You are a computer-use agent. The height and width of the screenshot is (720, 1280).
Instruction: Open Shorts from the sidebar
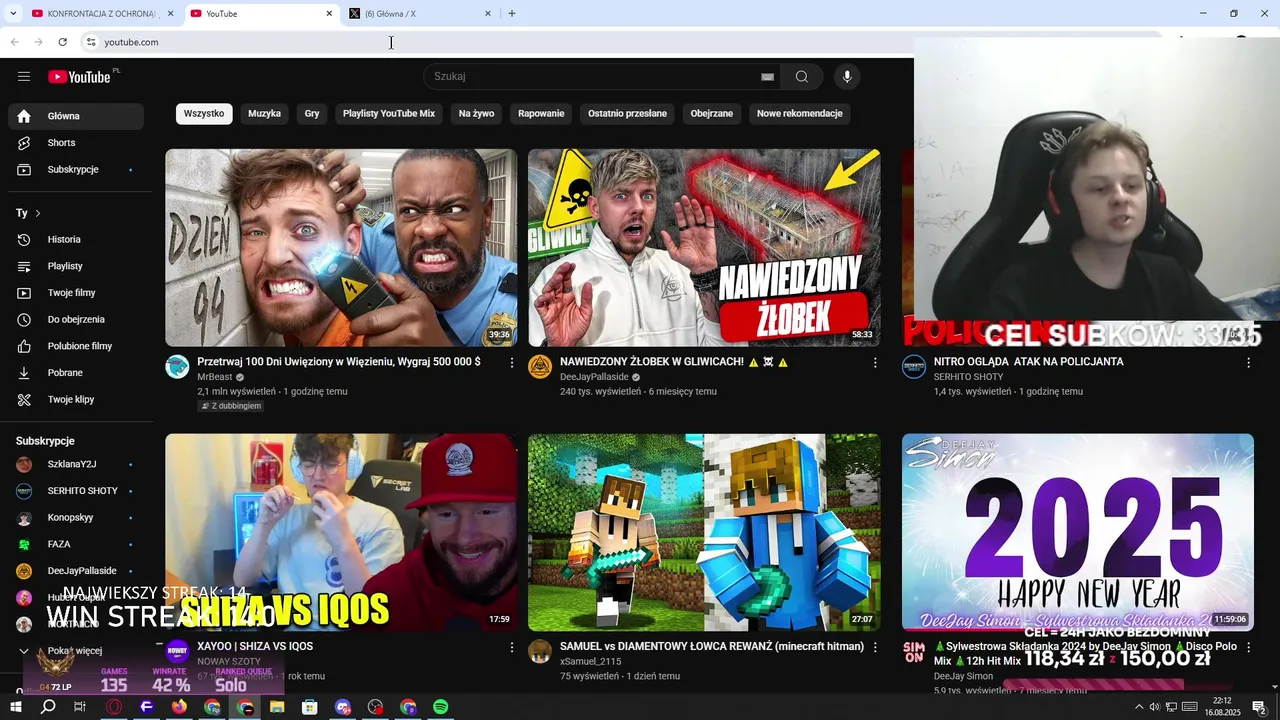76,143
